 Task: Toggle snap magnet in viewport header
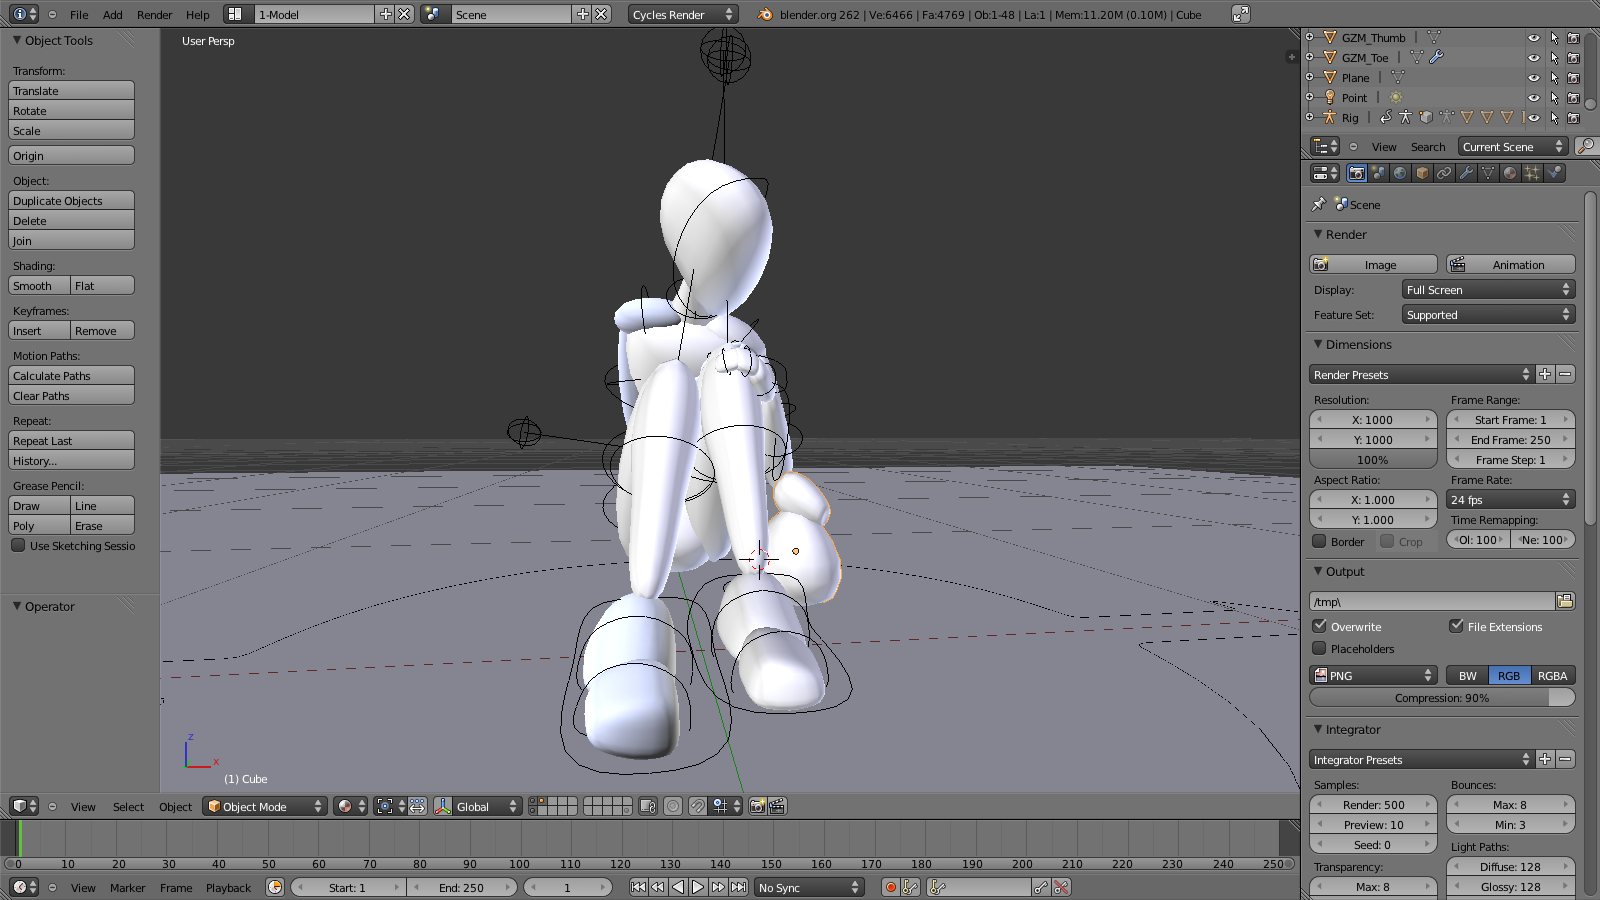tap(698, 806)
